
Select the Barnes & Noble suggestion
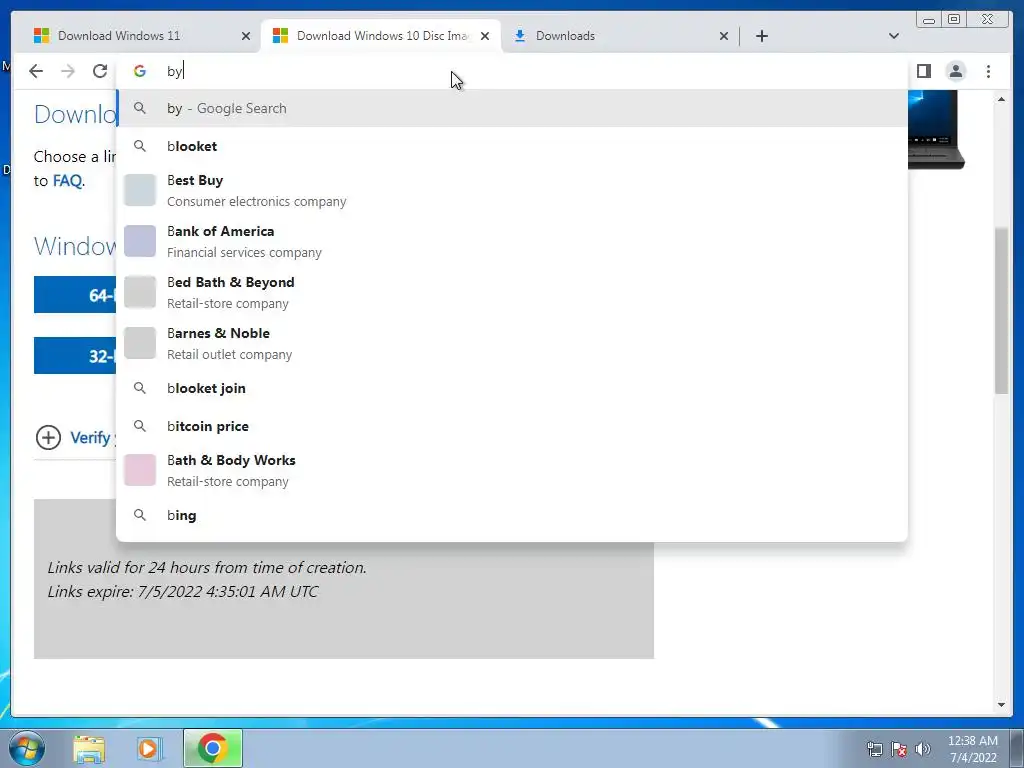pyautogui.click(x=512, y=343)
